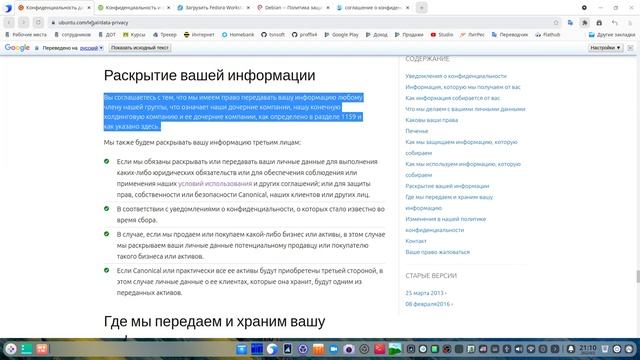Viewport: 640px width, 360px height.
Task: Jump to 'Уведомления о конфиденциальности' section
Action: click(x=456, y=76)
